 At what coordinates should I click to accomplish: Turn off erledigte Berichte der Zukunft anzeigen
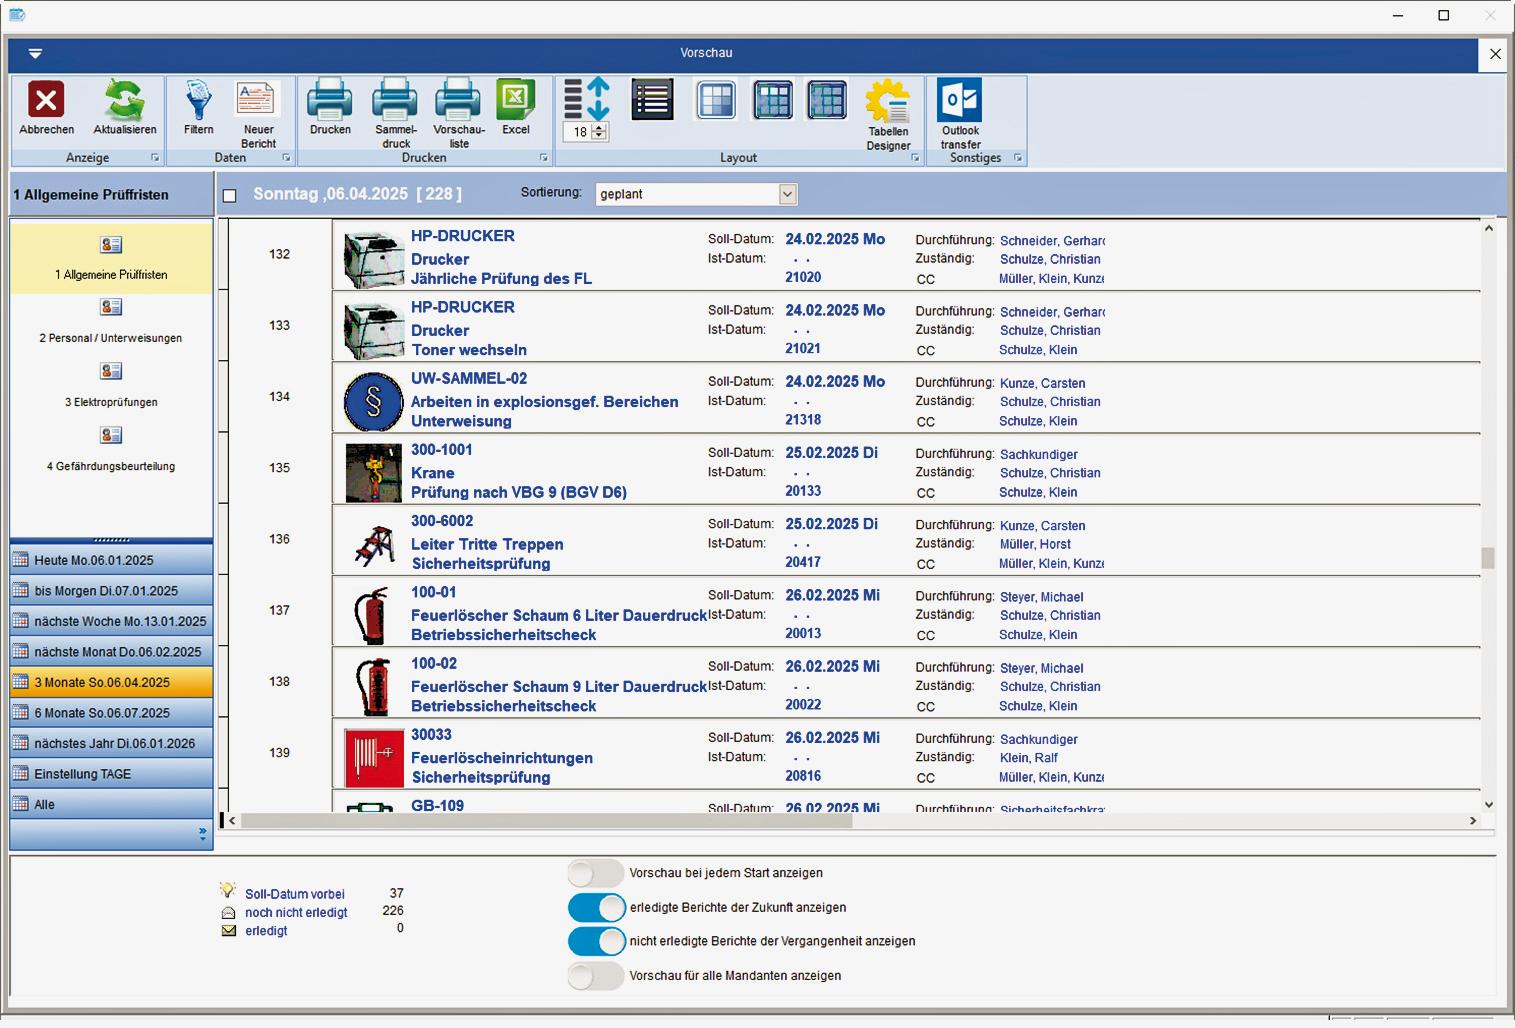click(x=596, y=907)
